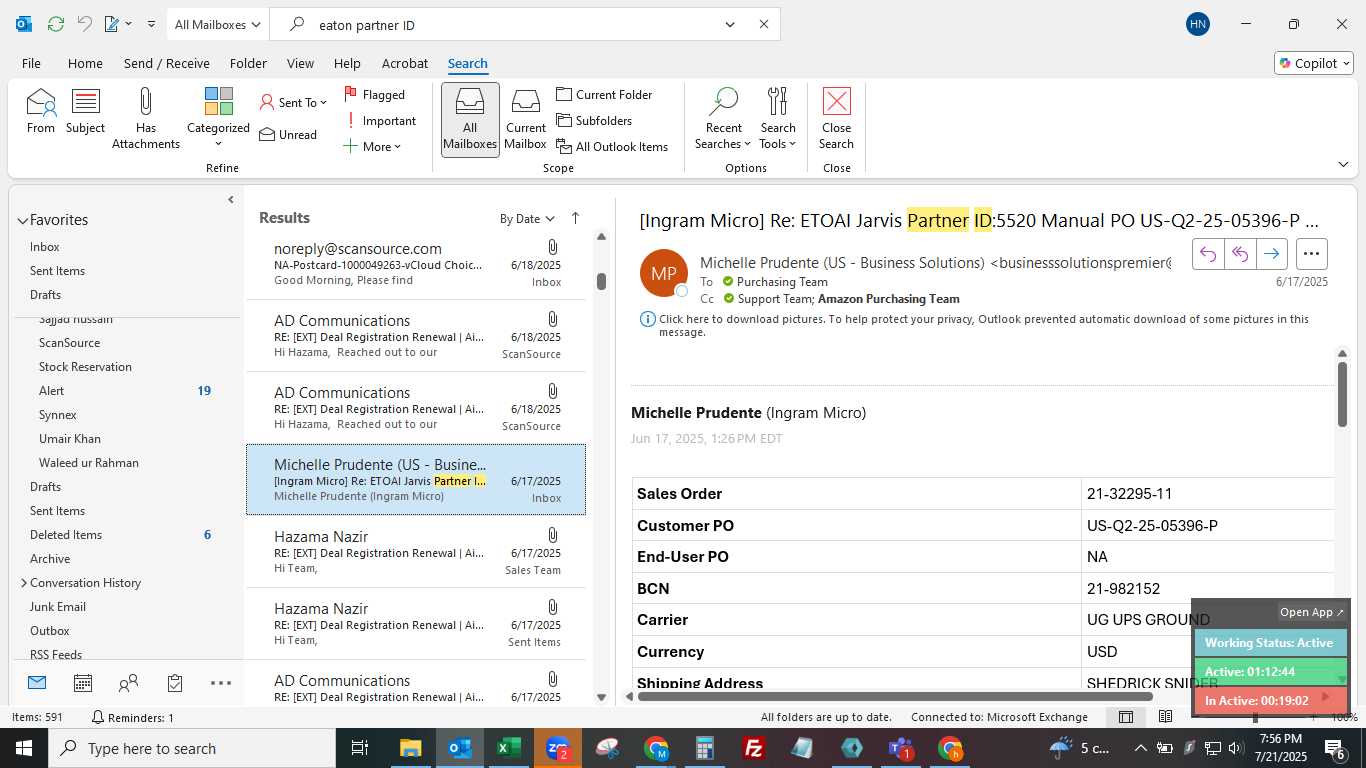Switch to People view icon
1366x768 pixels.
(128, 683)
